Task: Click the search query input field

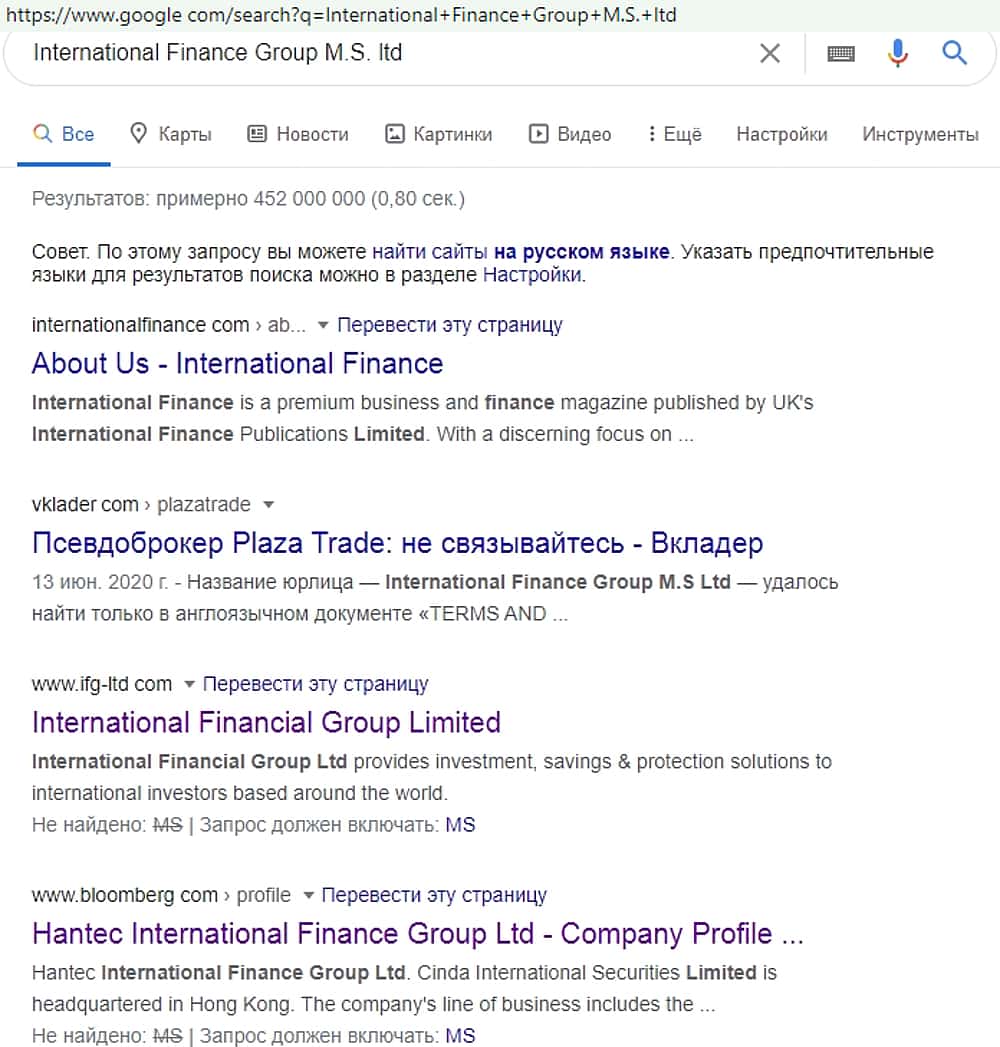Action: point(380,53)
